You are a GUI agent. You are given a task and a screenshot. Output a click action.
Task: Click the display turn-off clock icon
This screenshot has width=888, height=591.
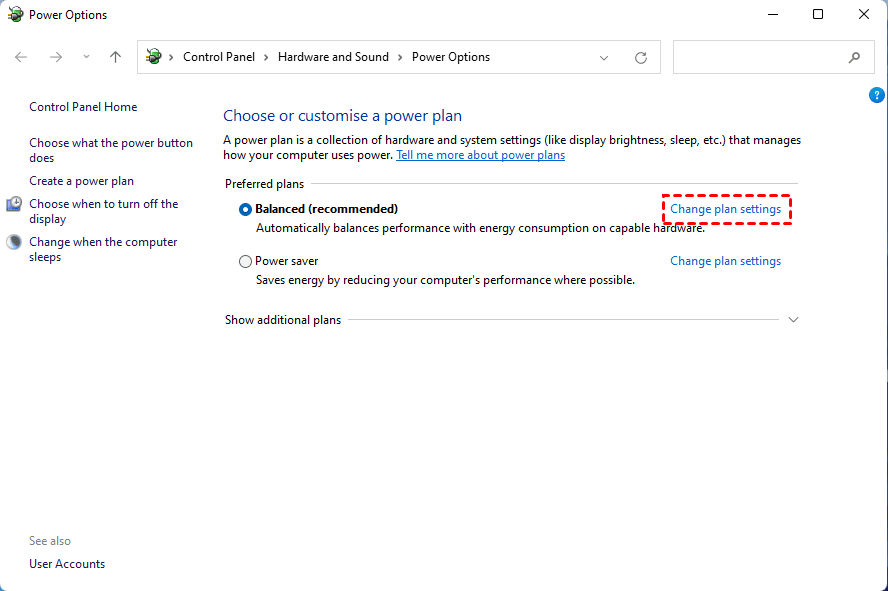tap(15, 204)
